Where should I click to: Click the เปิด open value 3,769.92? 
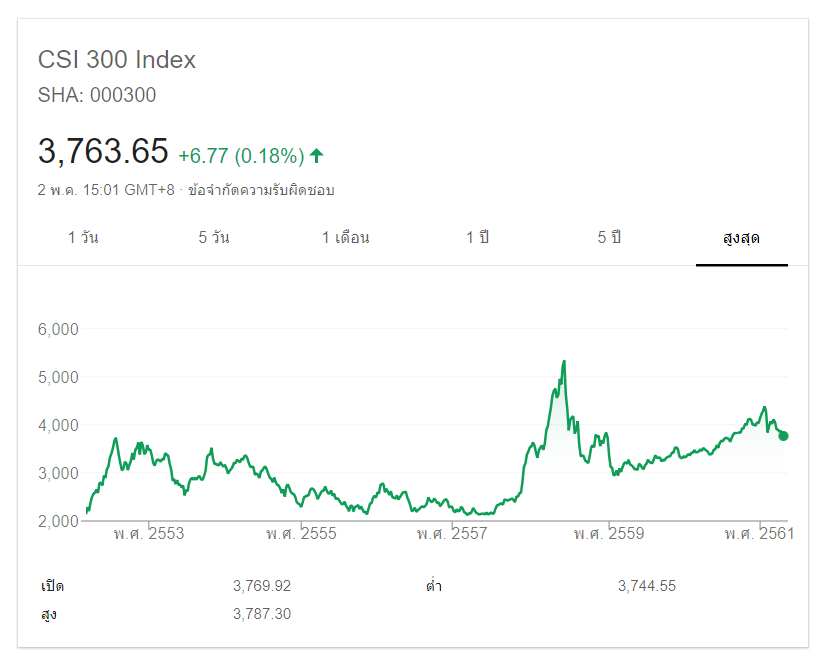pyautogui.click(x=262, y=586)
